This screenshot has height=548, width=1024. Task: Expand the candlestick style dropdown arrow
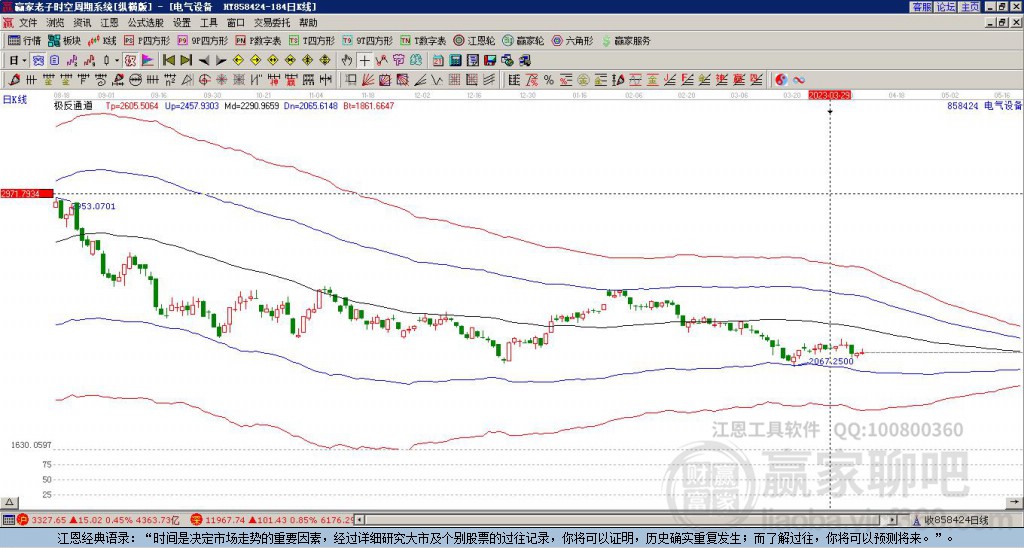(x=117, y=61)
